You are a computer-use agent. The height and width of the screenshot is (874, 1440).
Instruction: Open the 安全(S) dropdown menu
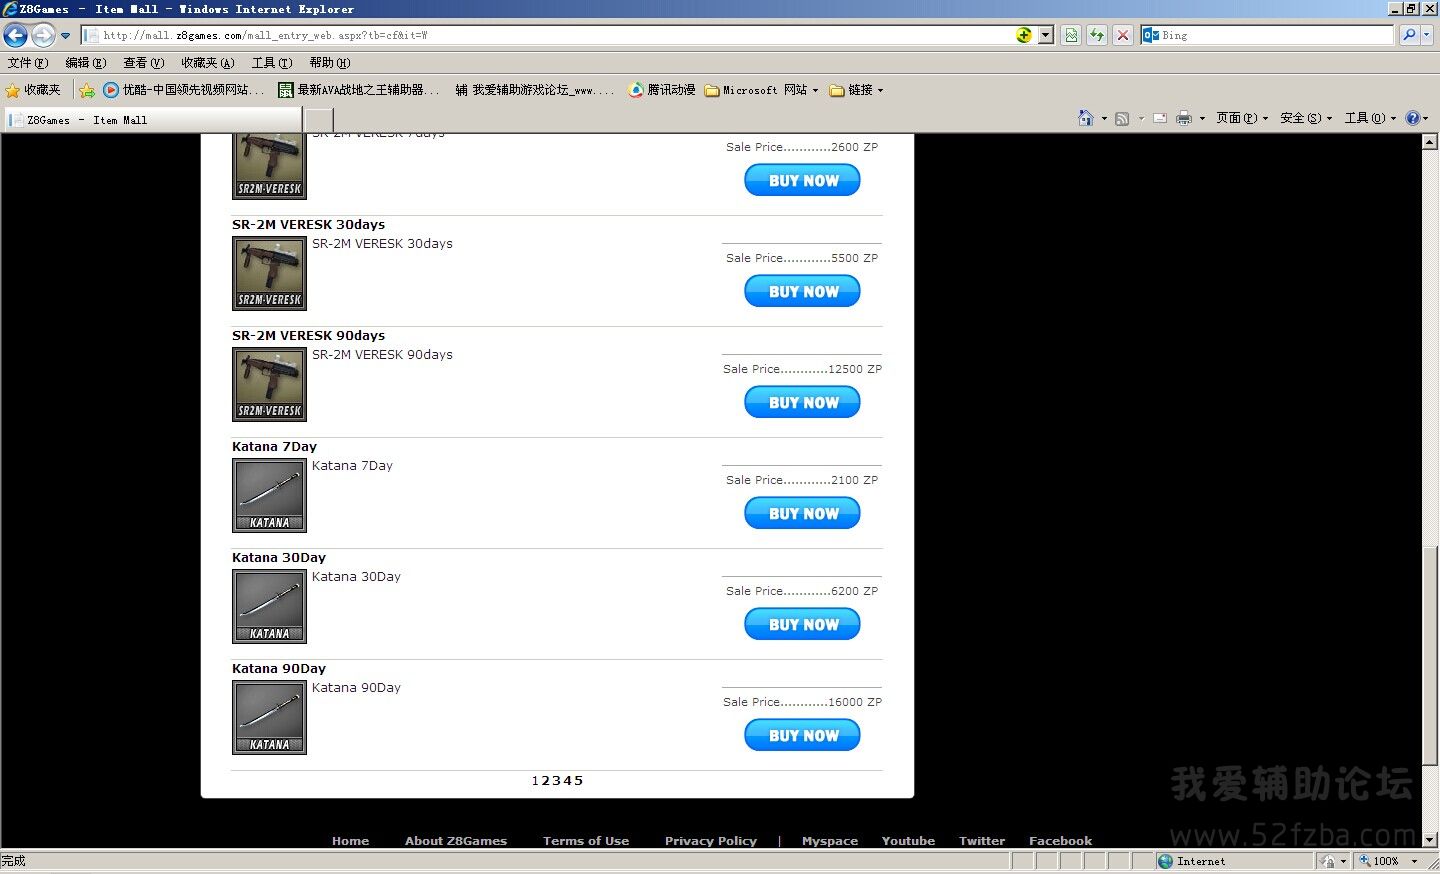tap(1306, 118)
